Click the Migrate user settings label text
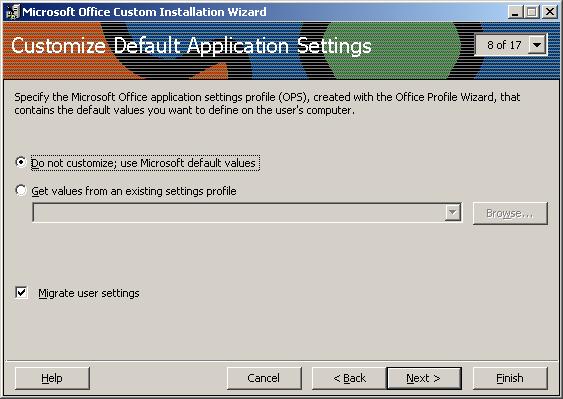563x399 pixels. point(89,293)
